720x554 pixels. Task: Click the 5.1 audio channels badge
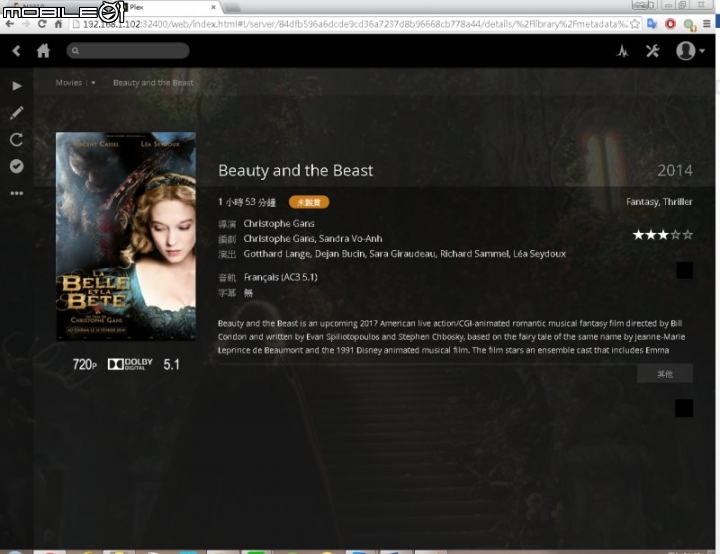click(171, 365)
